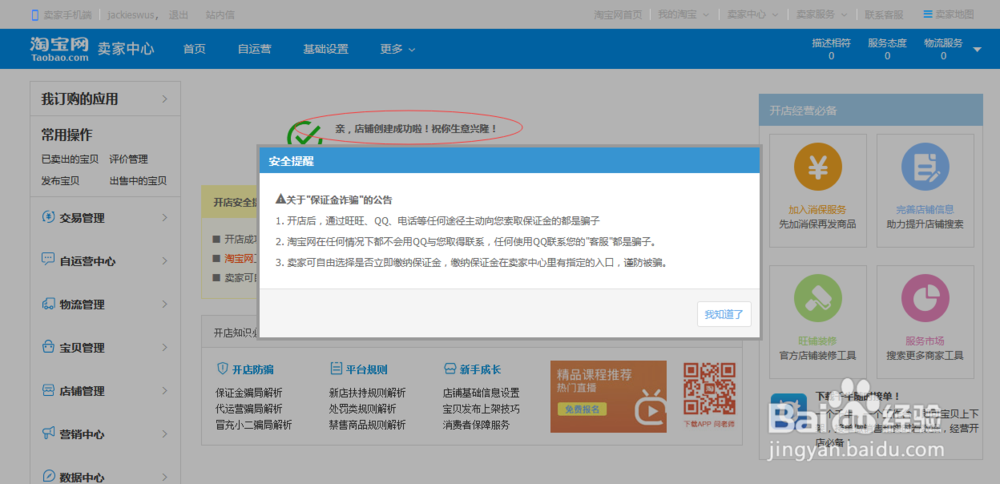The image size is (1000, 484).
Task: Open 处罚类规则解析 link
Action: [362, 409]
